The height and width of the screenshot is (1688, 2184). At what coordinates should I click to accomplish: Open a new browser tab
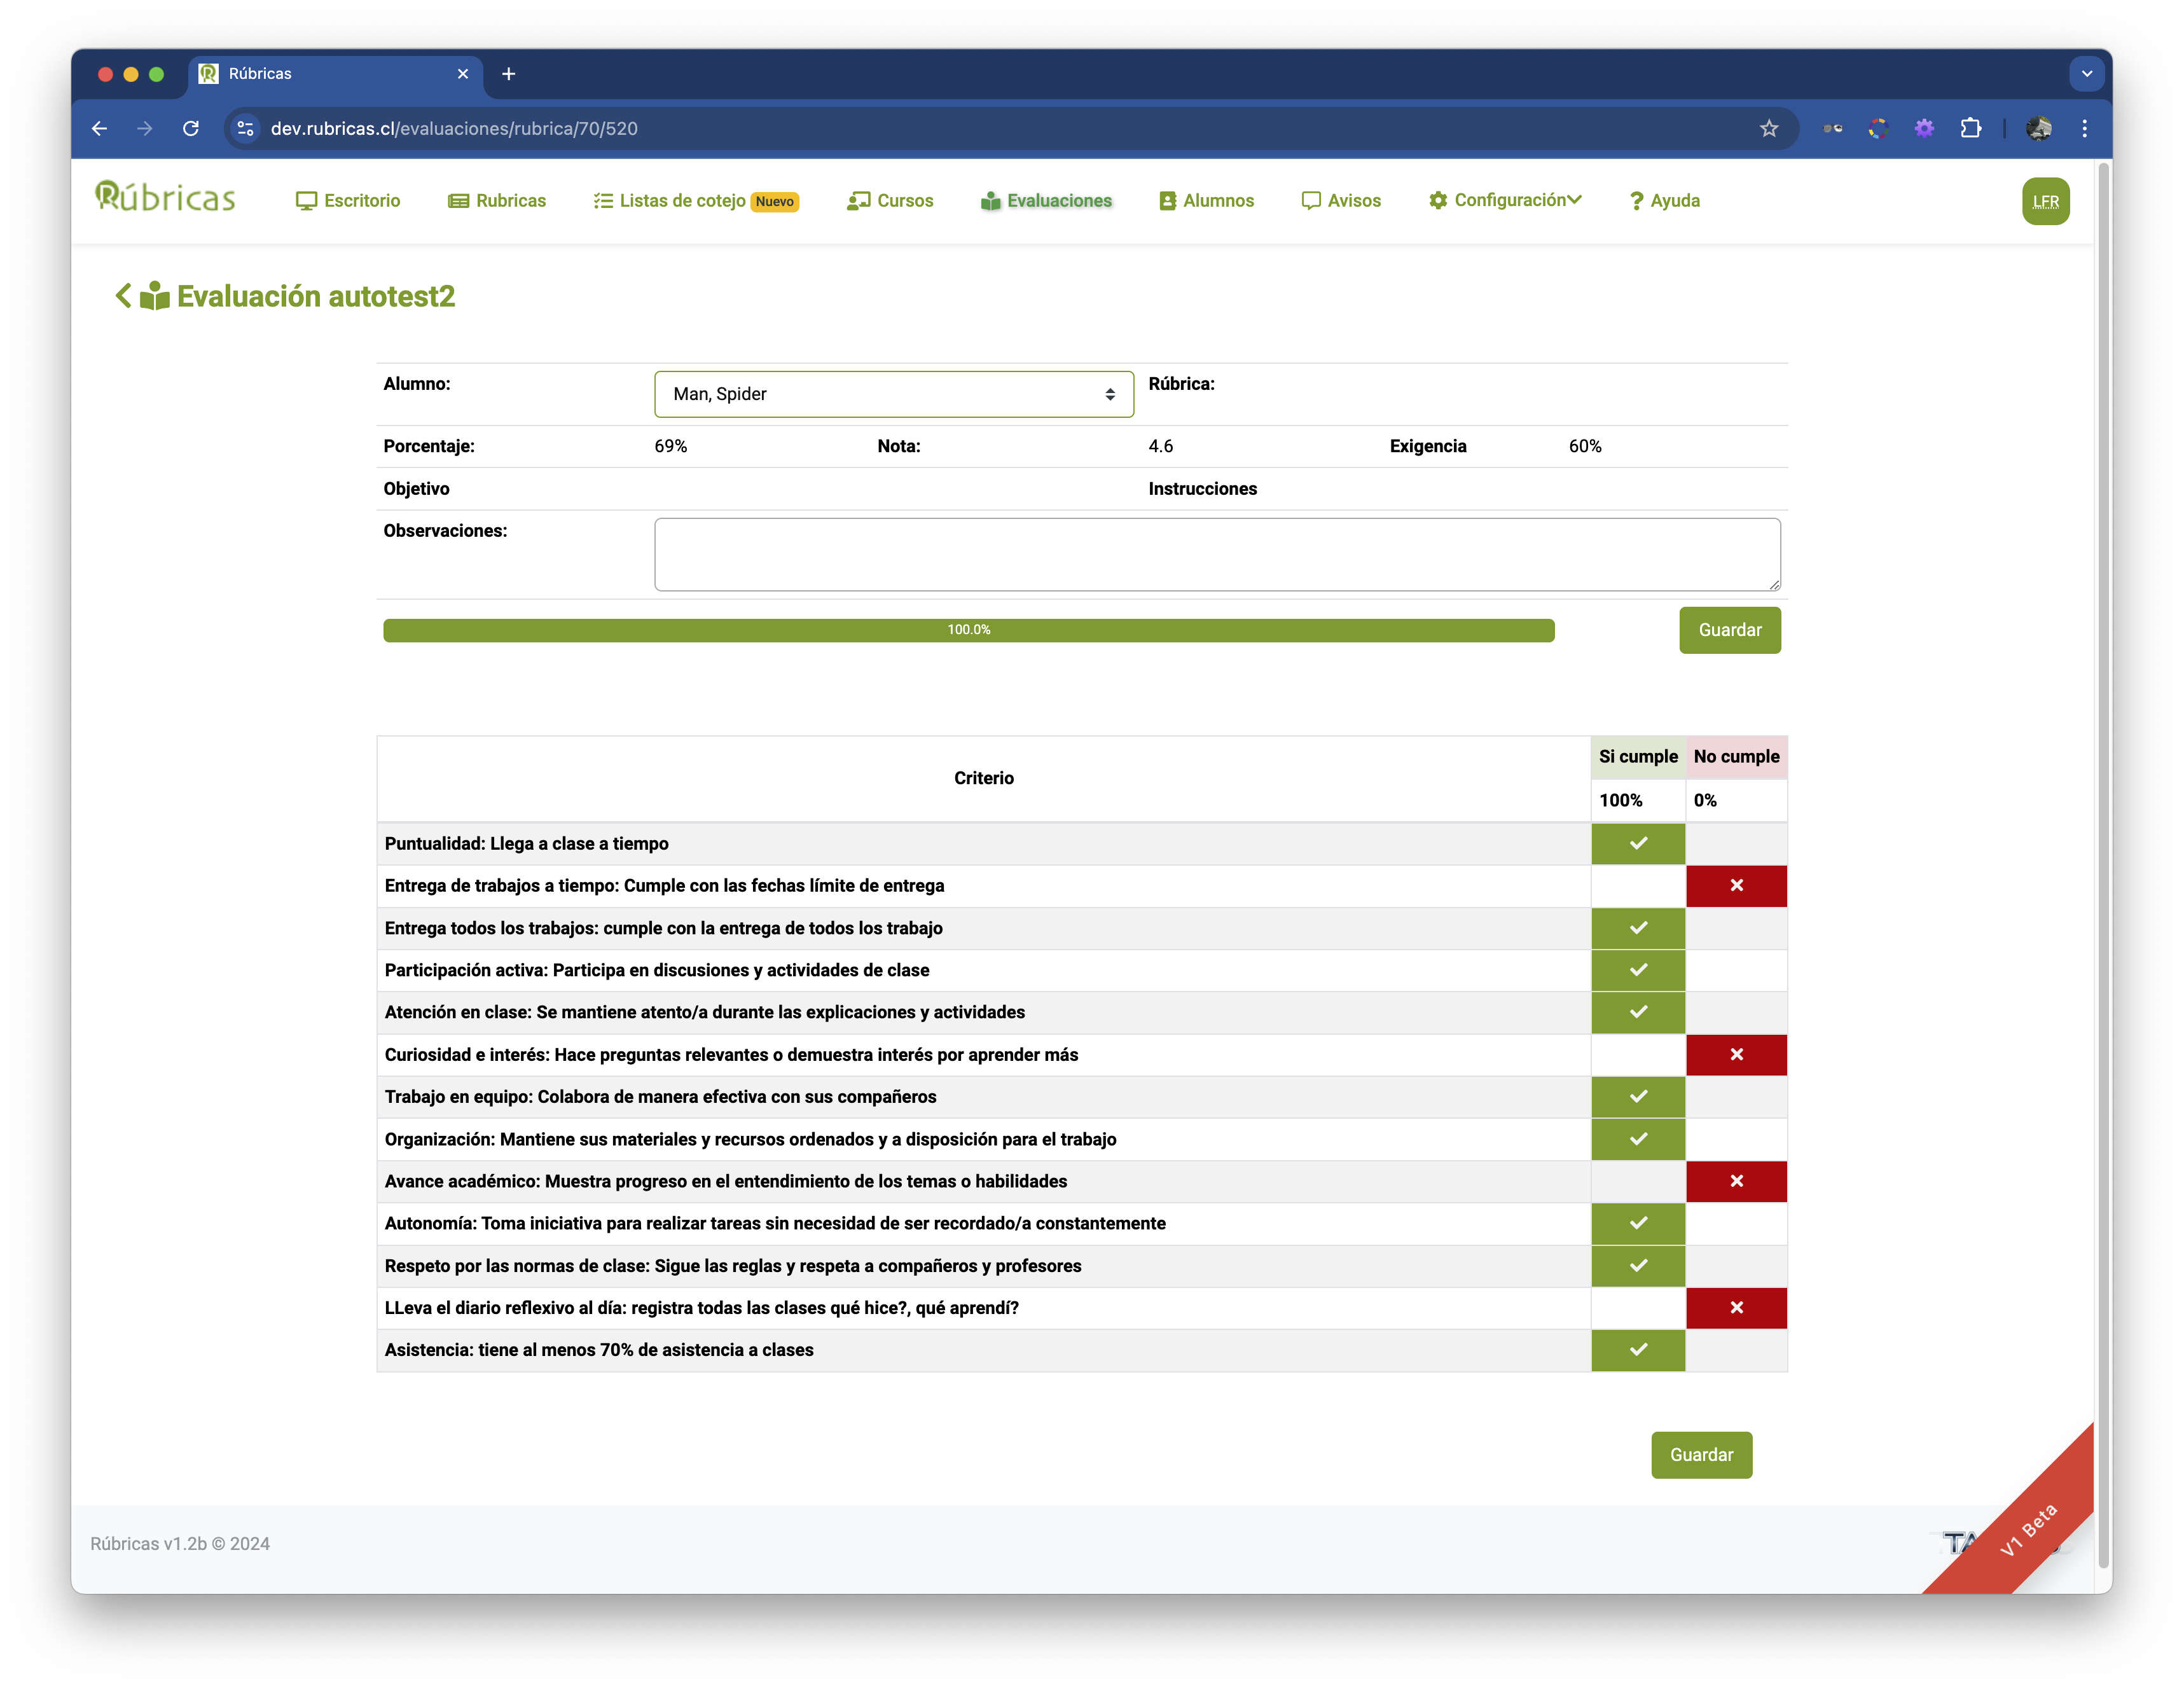click(508, 74)
